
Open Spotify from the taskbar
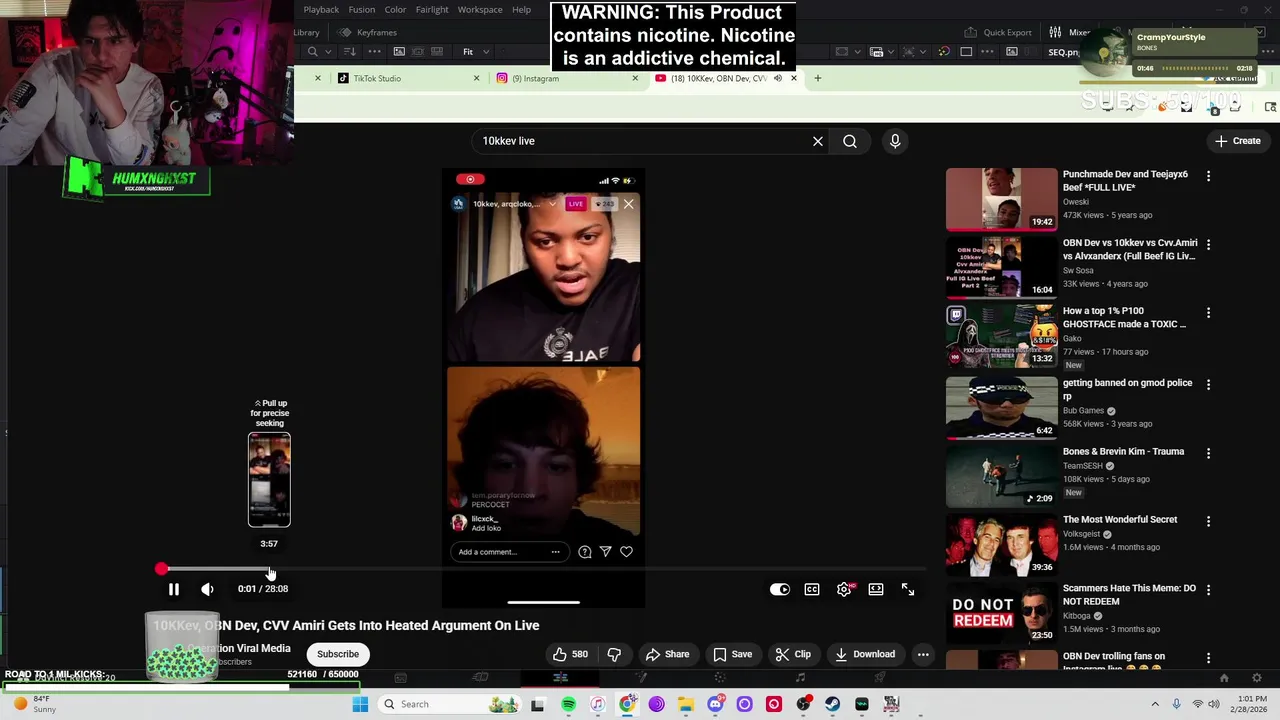(568, 704)
